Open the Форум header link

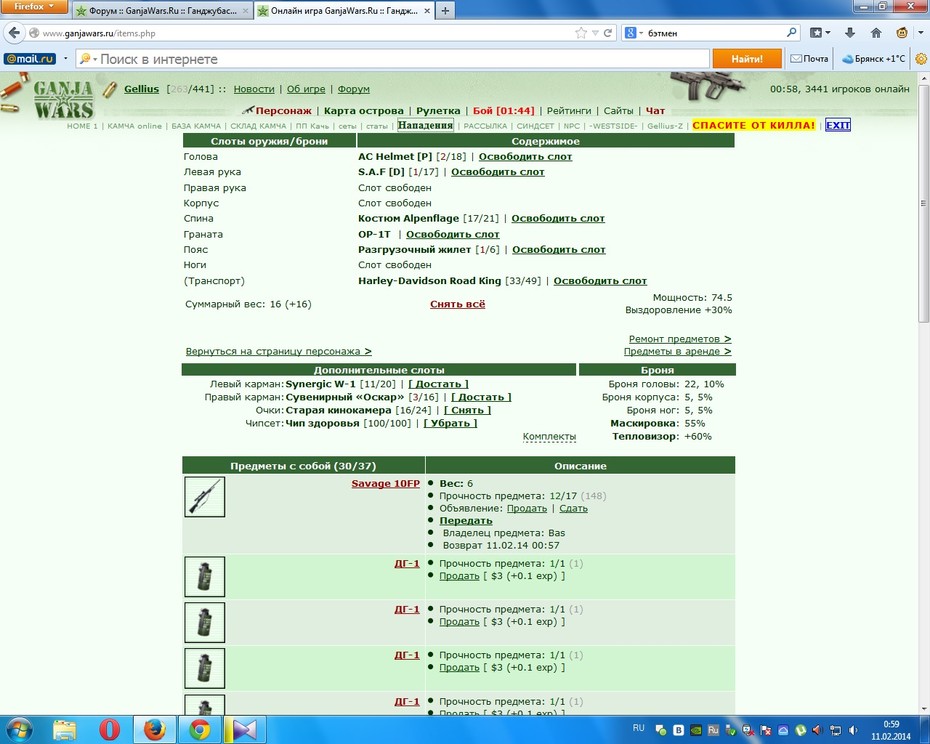coord(353,89)
